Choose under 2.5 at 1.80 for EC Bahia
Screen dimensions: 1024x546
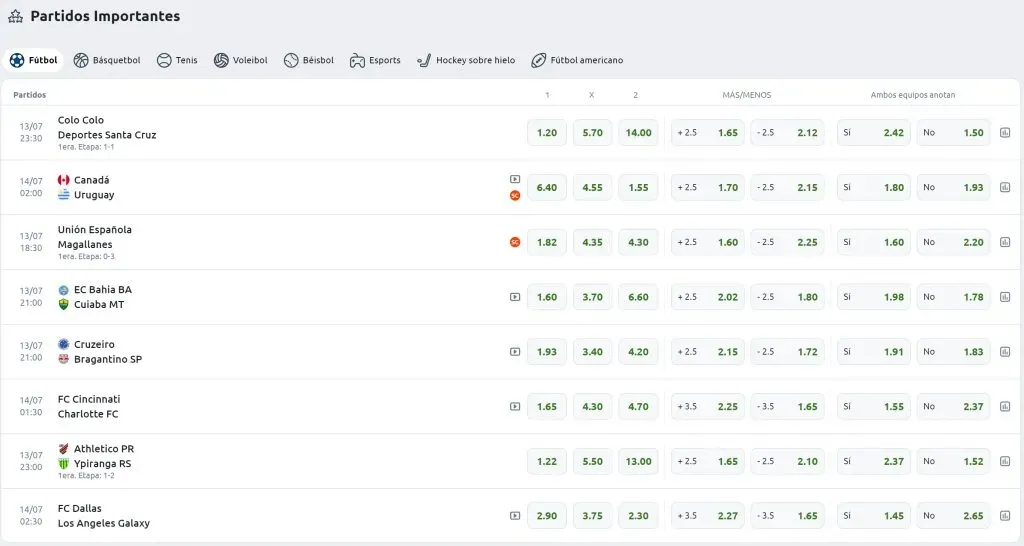tap(788, 297)
